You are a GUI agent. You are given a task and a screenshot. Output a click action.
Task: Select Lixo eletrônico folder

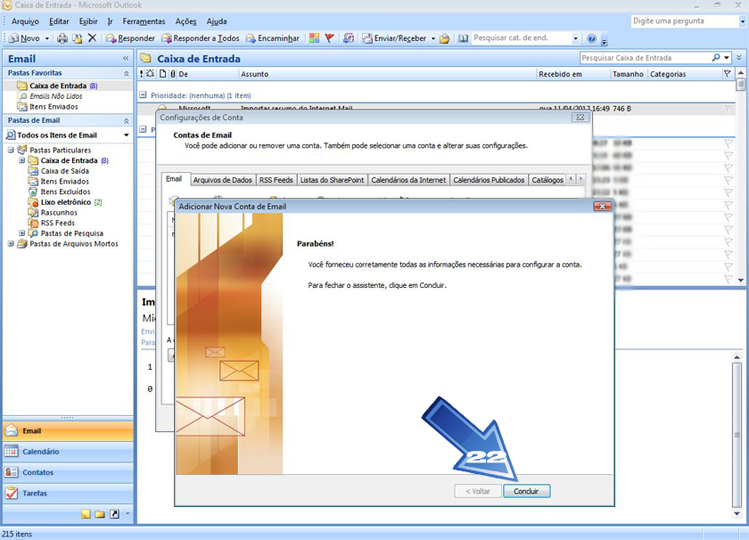pos(65,202)
